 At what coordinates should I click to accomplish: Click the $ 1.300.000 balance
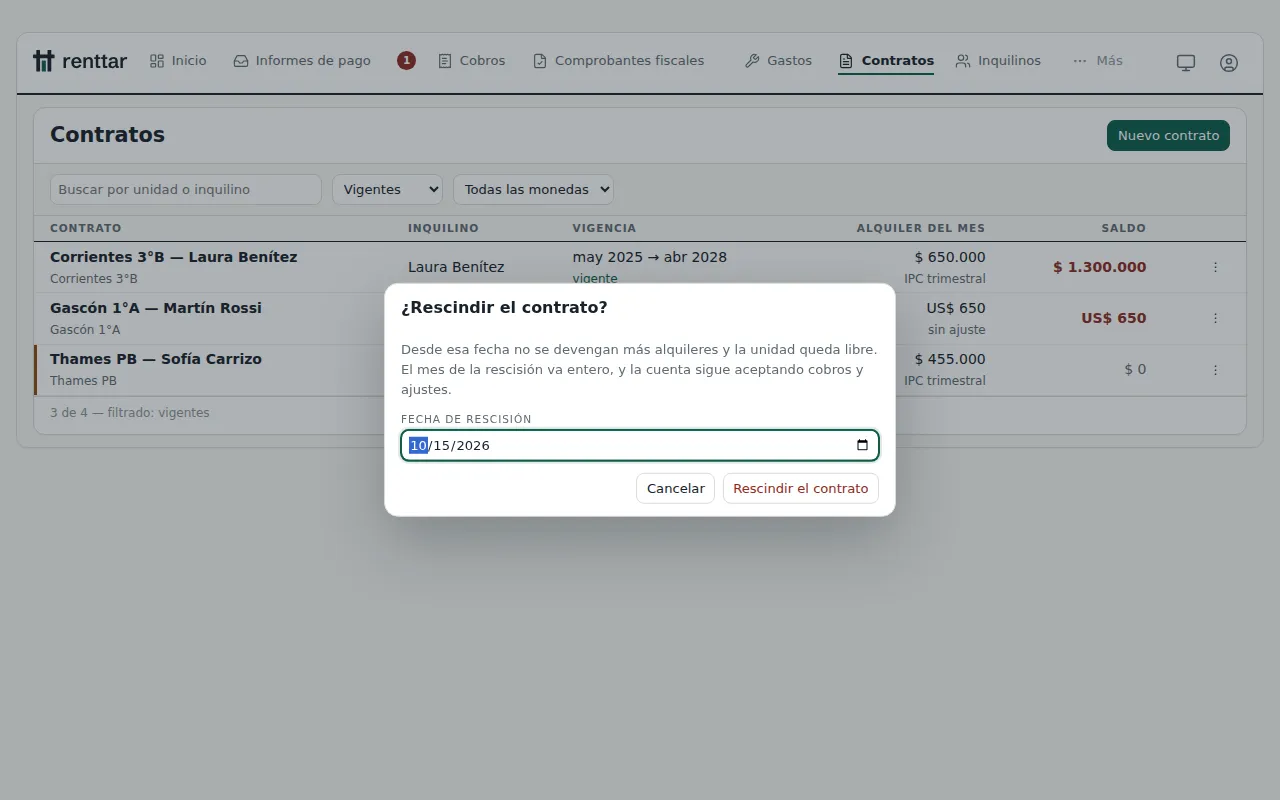pyautogui.click(x=1100, y=268)
